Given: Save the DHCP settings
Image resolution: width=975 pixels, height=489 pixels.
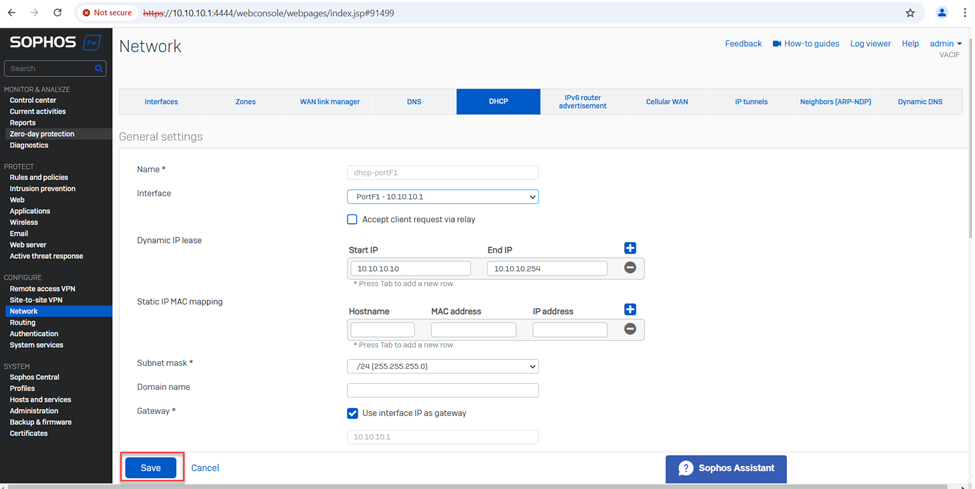Looking at the screenshot, I should (x=151, y=468).
